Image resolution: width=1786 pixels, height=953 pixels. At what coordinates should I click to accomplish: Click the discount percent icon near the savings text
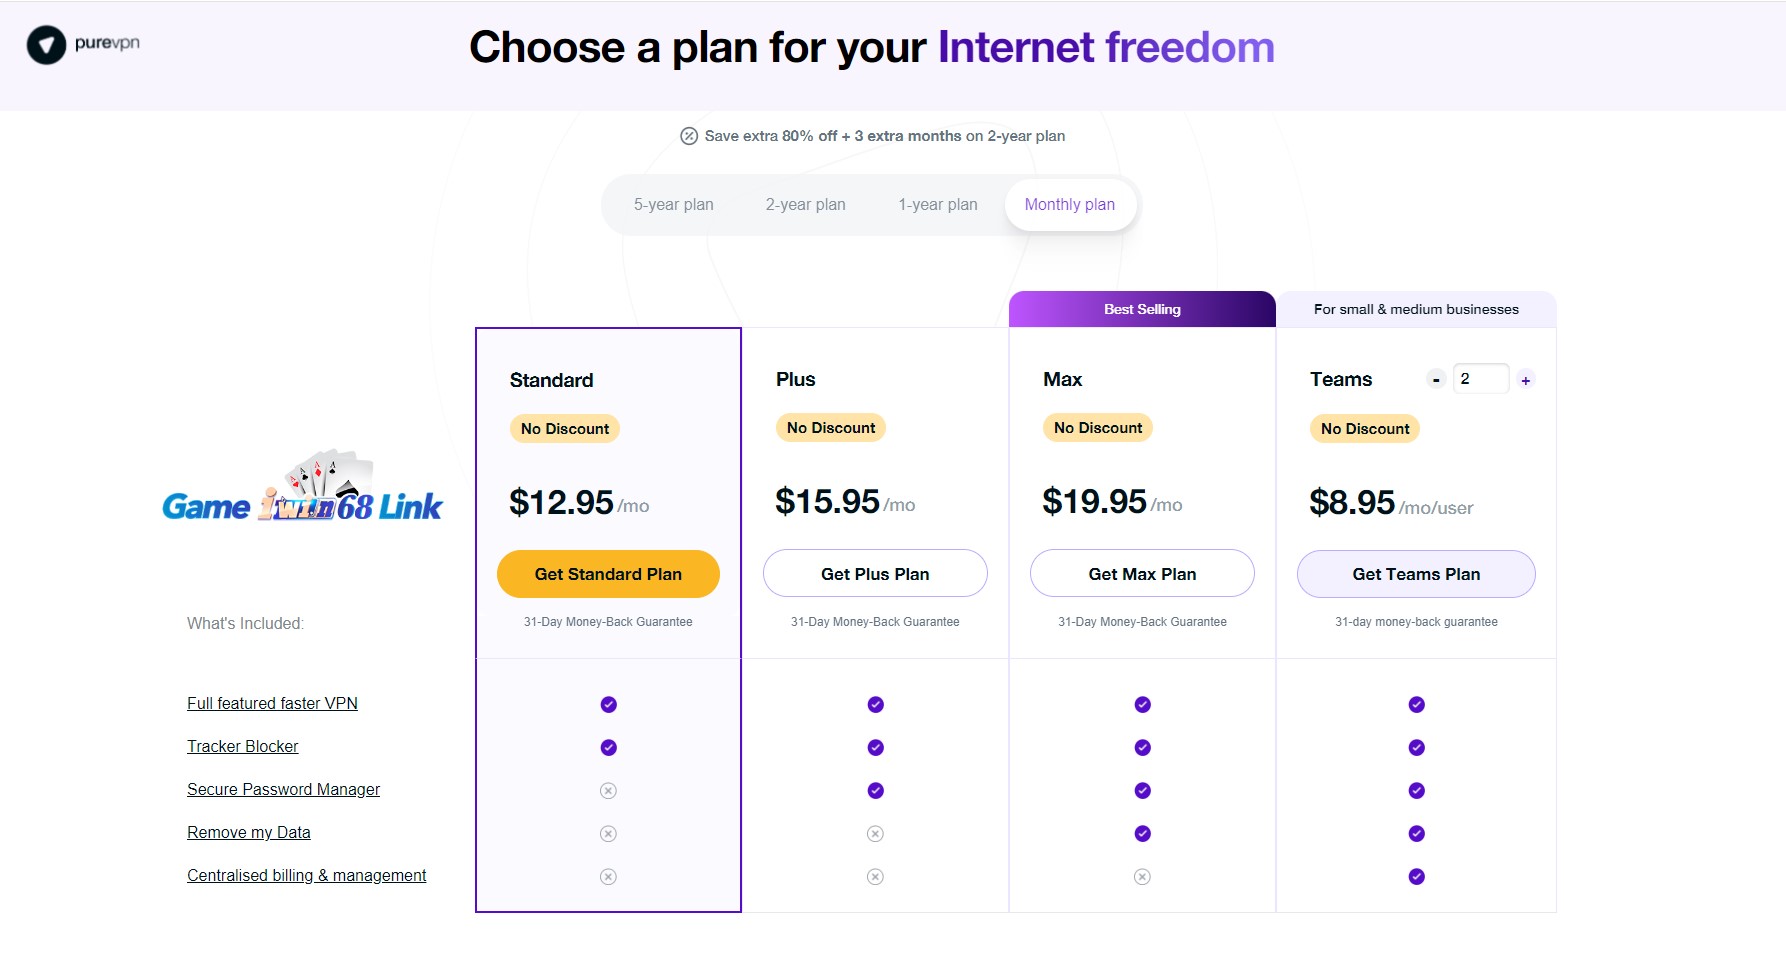pos(689,136)
